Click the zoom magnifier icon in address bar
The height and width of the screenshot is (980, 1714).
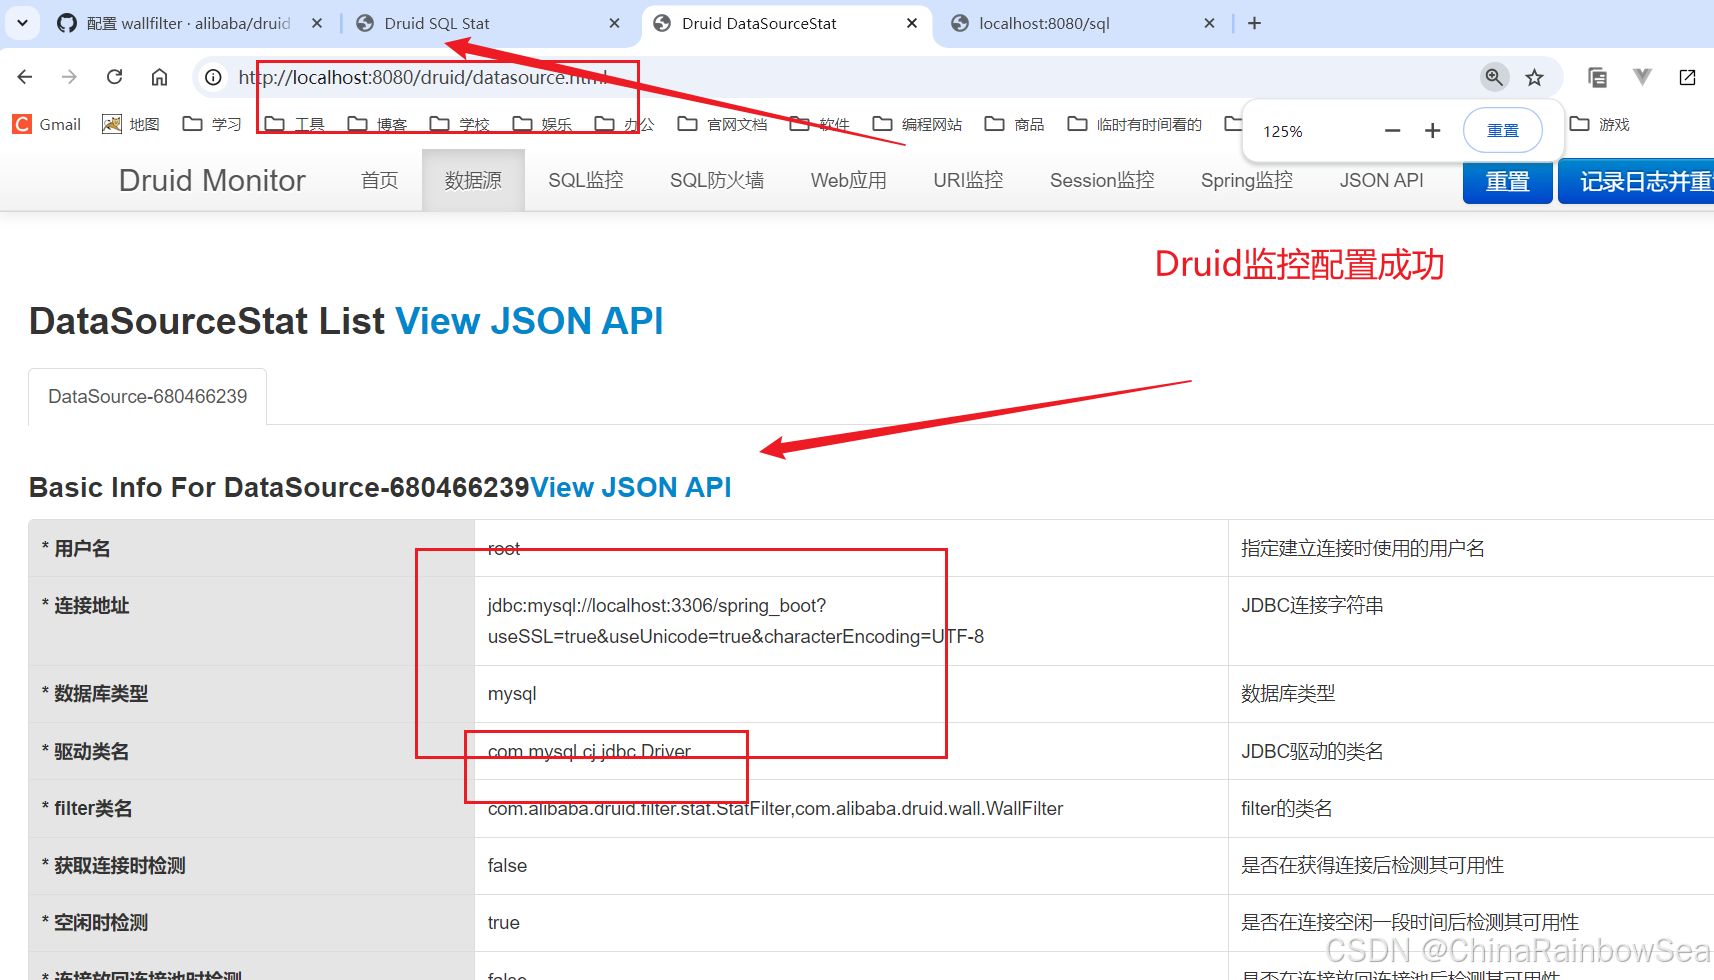click(x=1494, y=77)
